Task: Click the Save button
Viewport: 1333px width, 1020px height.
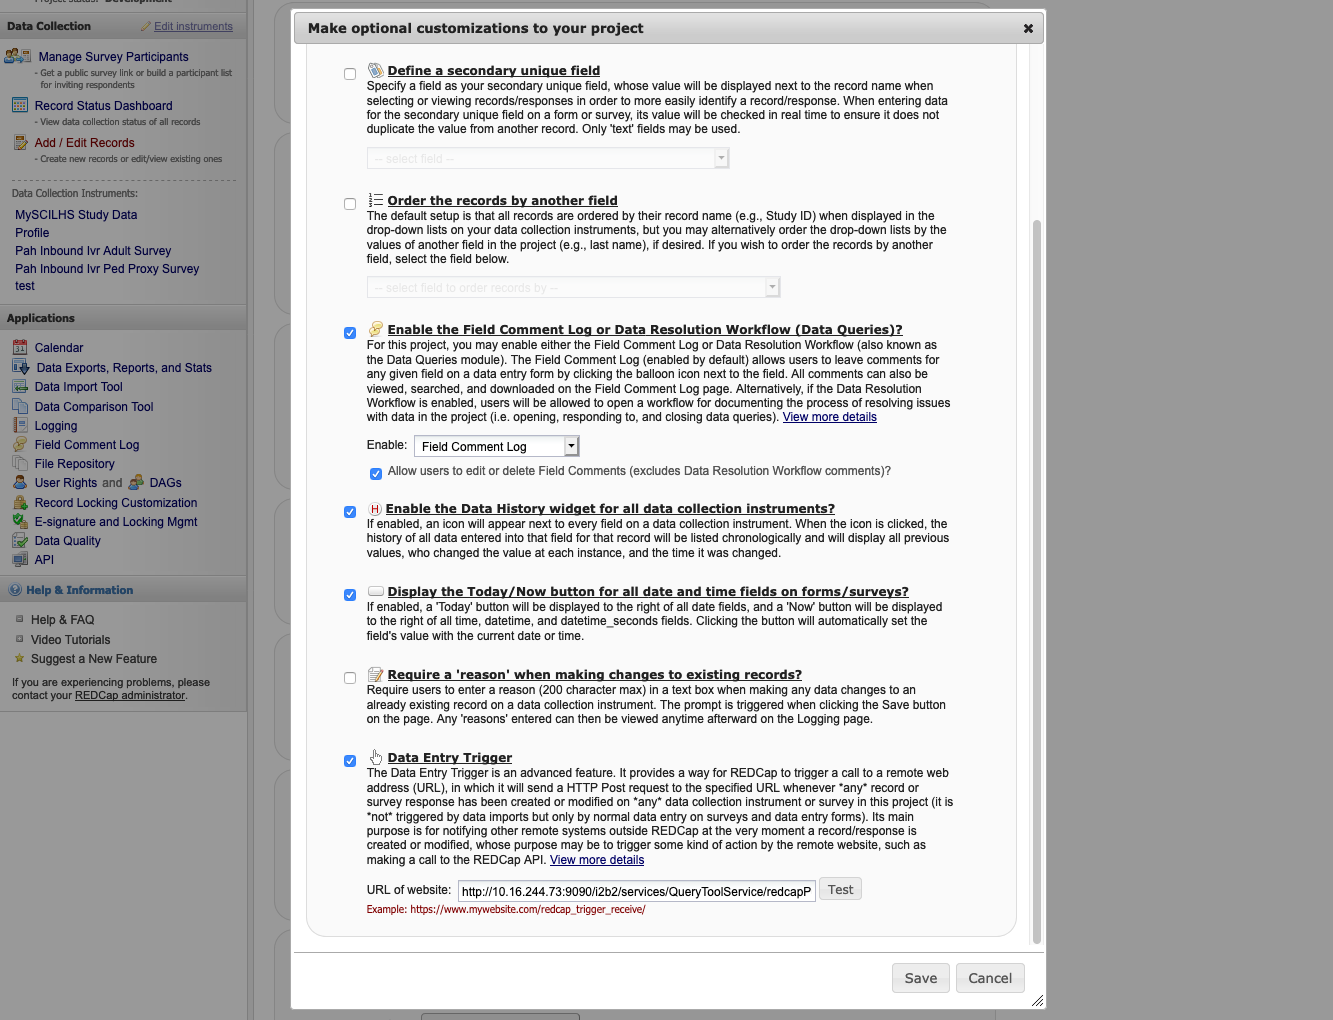Action: (920, 978)
